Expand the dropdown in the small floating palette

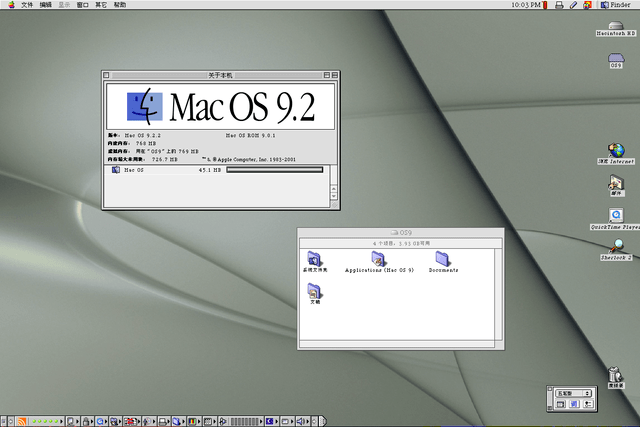point(573,393)
